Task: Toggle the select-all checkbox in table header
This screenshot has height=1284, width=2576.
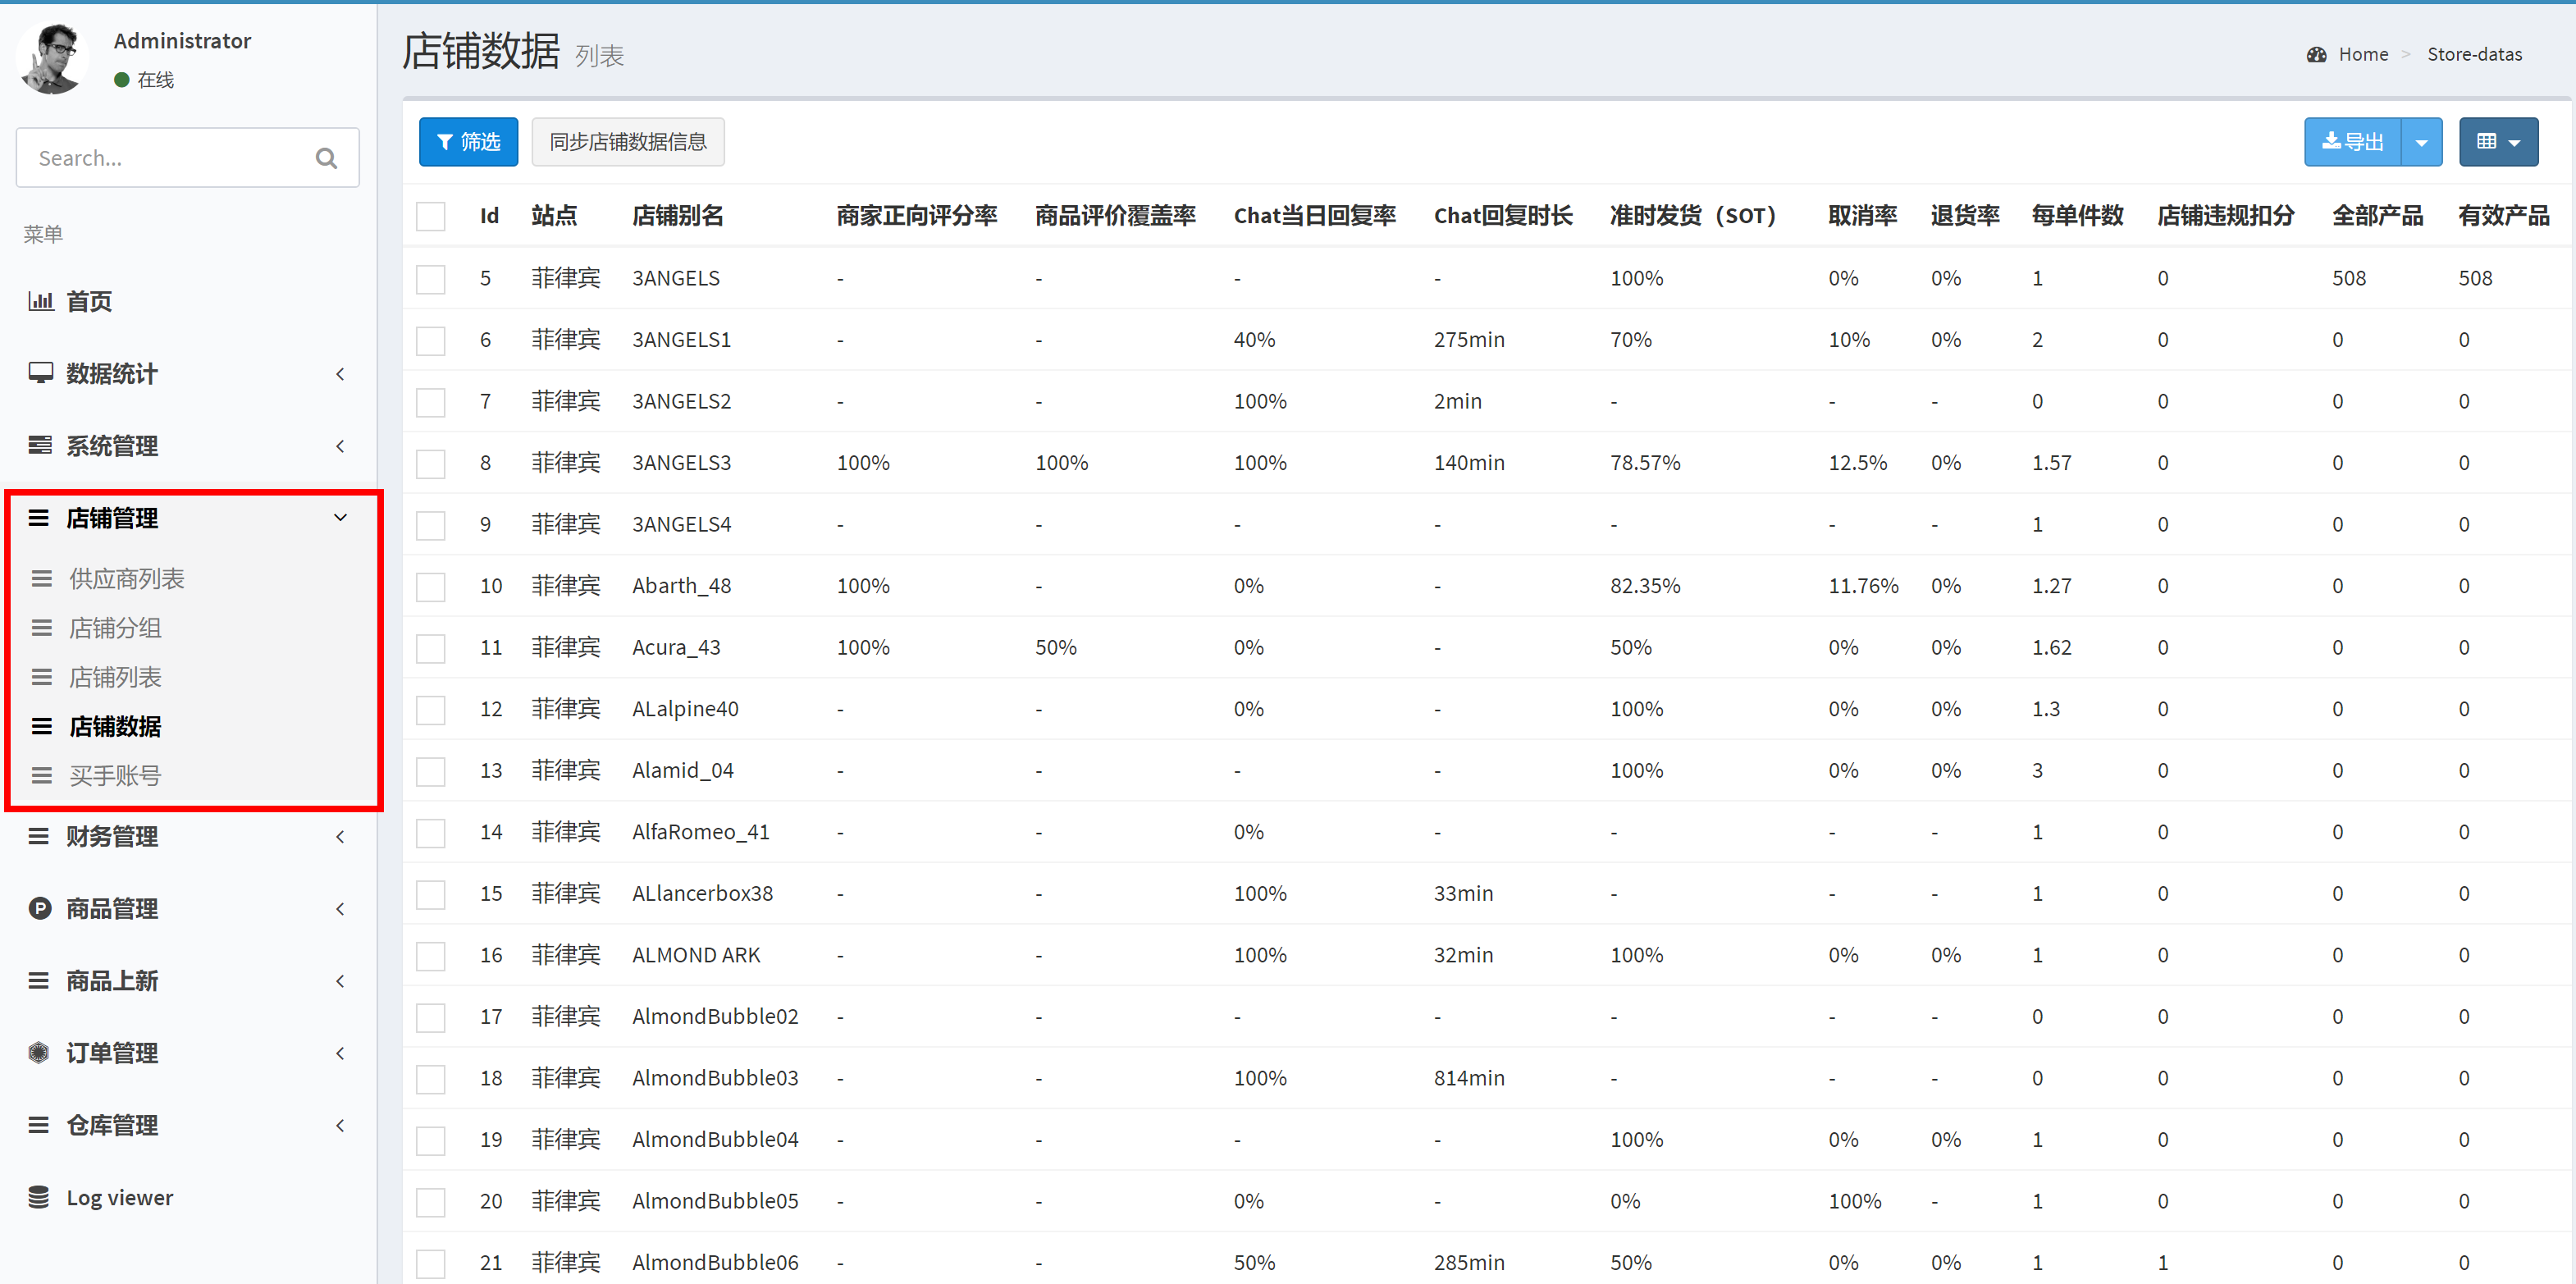Action: (431, 216)
